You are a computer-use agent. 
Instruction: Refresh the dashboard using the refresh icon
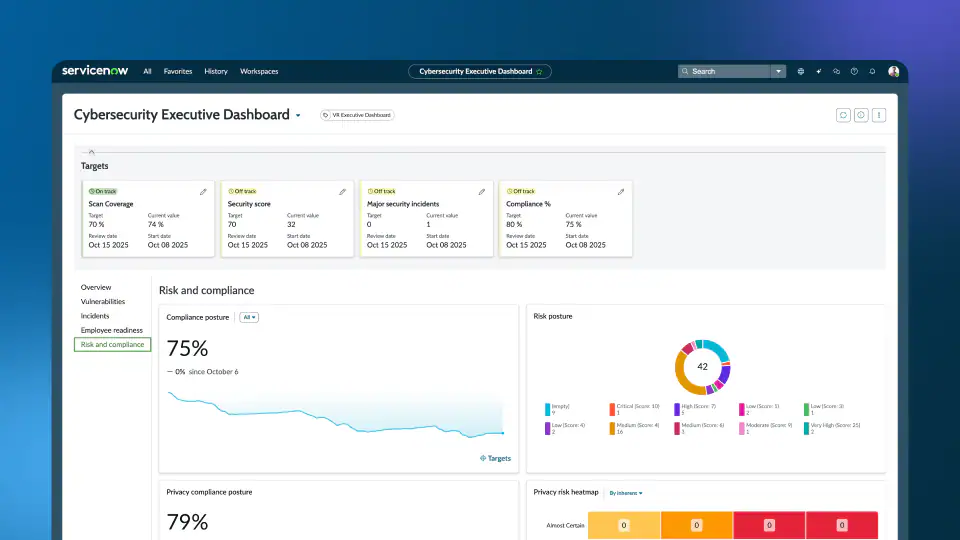point(843,115)
